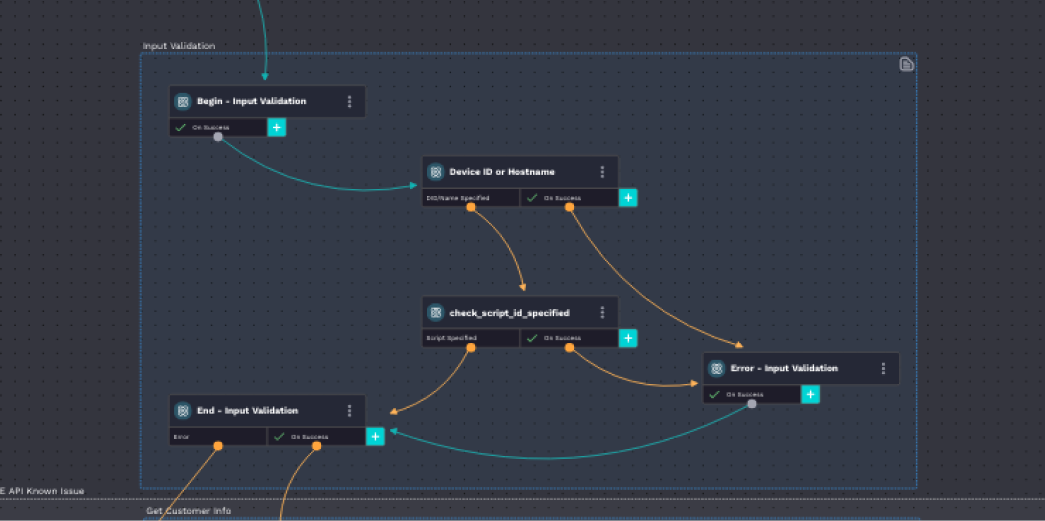Click the Input Validation group title label
1045x521 pixels.
(x=179, y=46)
